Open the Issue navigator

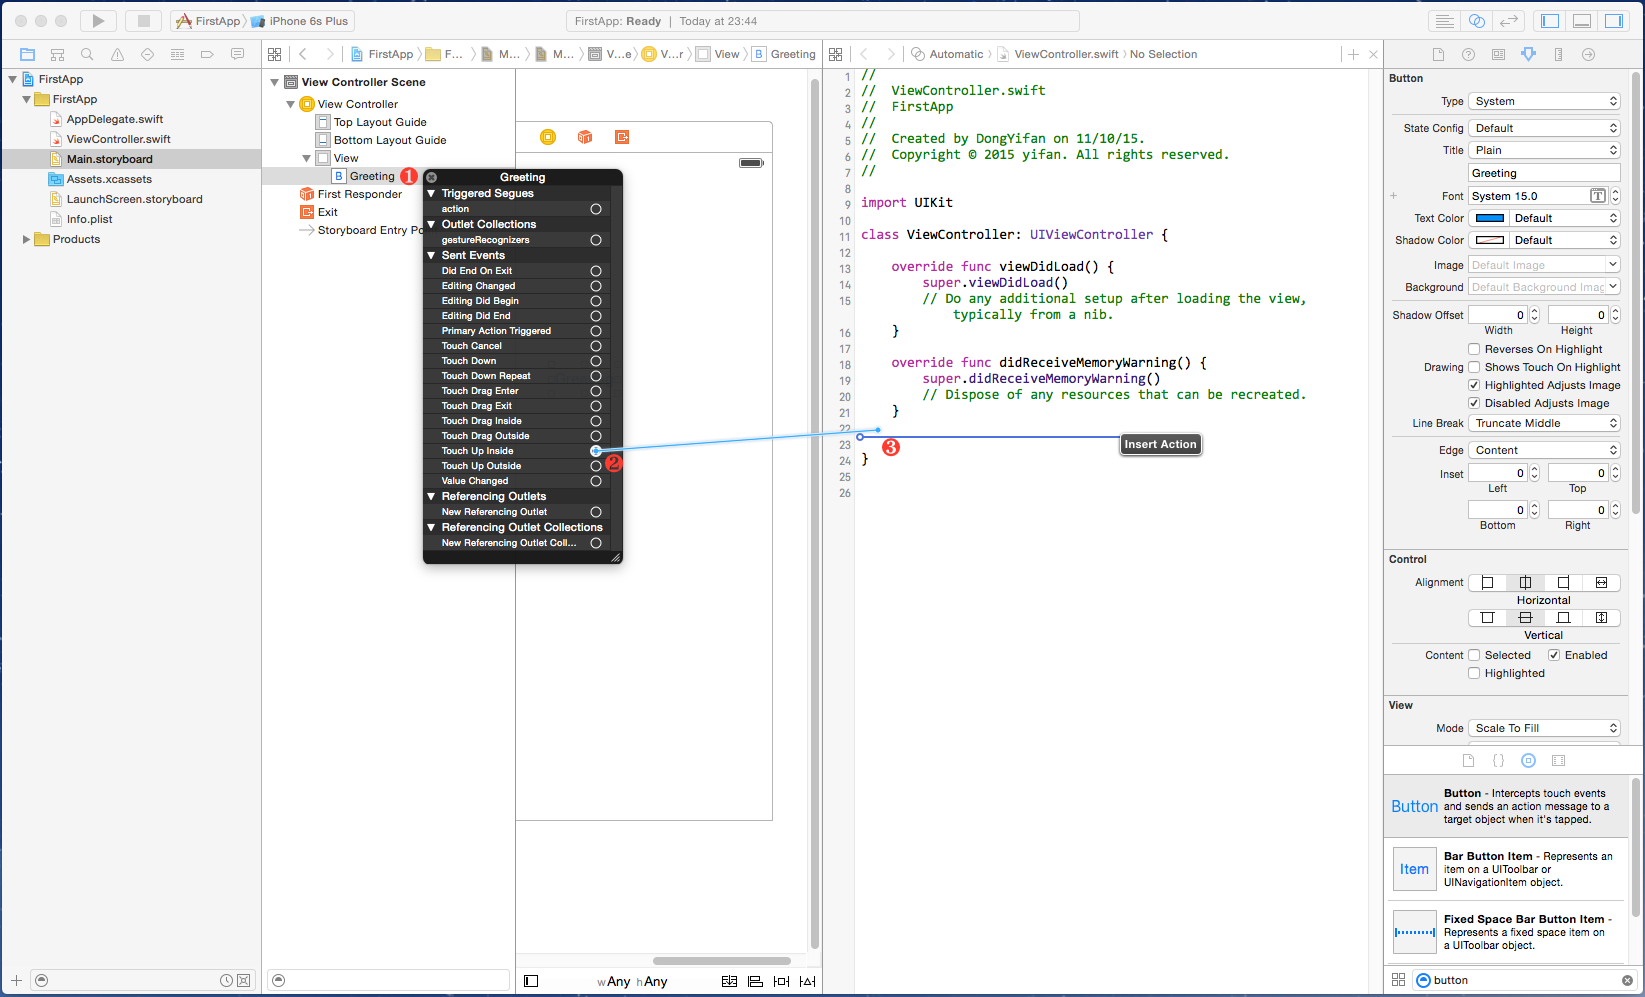coord(117,55)
